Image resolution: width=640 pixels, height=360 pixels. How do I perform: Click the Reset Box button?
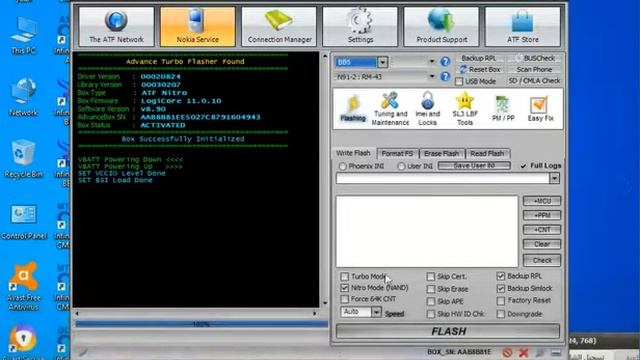tap(480, 69)
